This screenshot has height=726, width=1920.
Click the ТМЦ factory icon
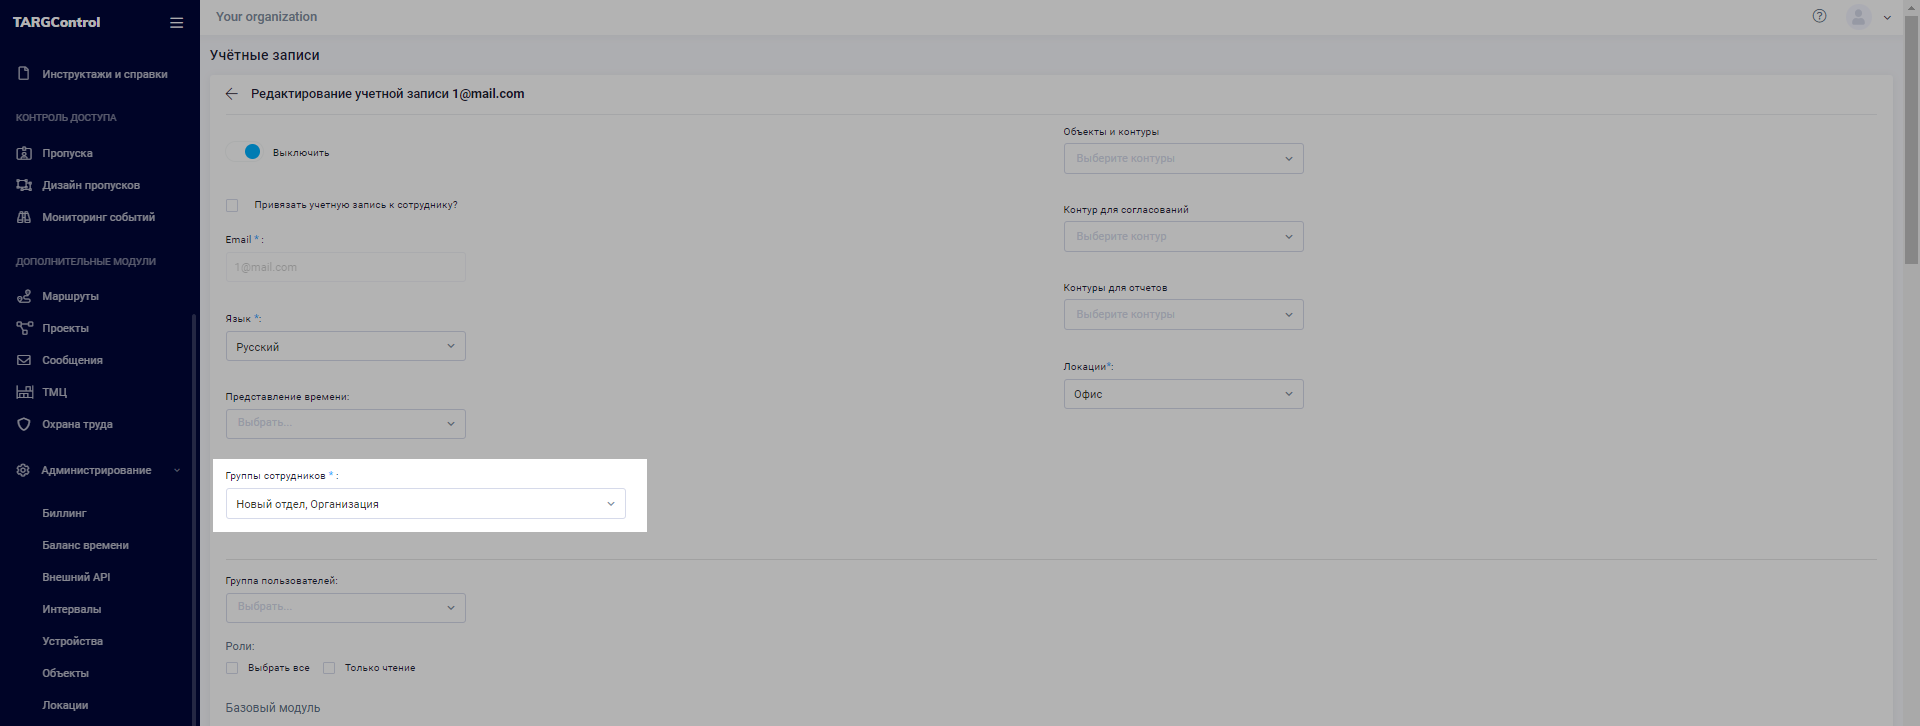(x=24, y=392)
